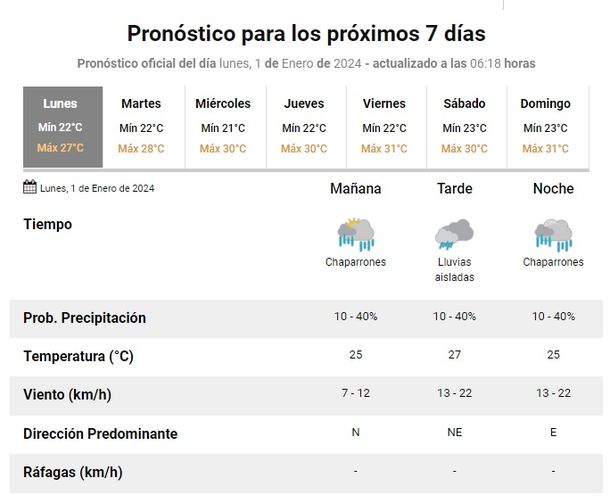The width and height of the screenshot is (610, 503).
Task: Select the Lunes forecast tab
Action: tap(61, 127)
